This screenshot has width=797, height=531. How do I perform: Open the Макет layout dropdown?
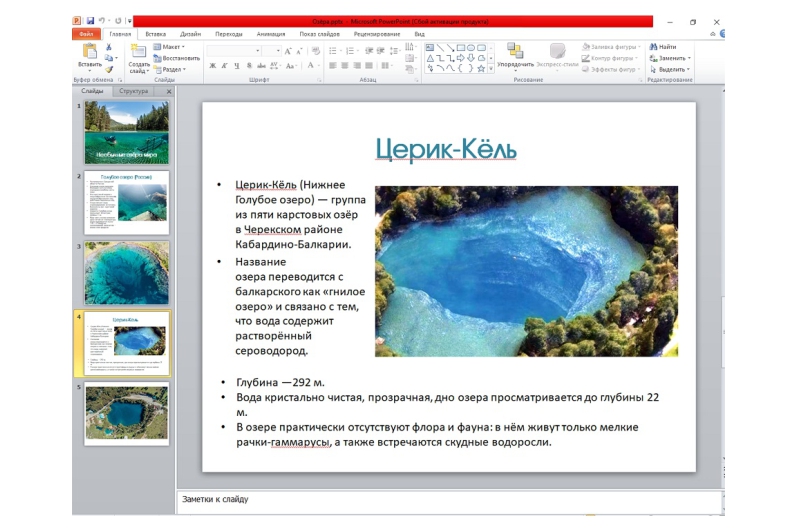[x=169, y=47]
